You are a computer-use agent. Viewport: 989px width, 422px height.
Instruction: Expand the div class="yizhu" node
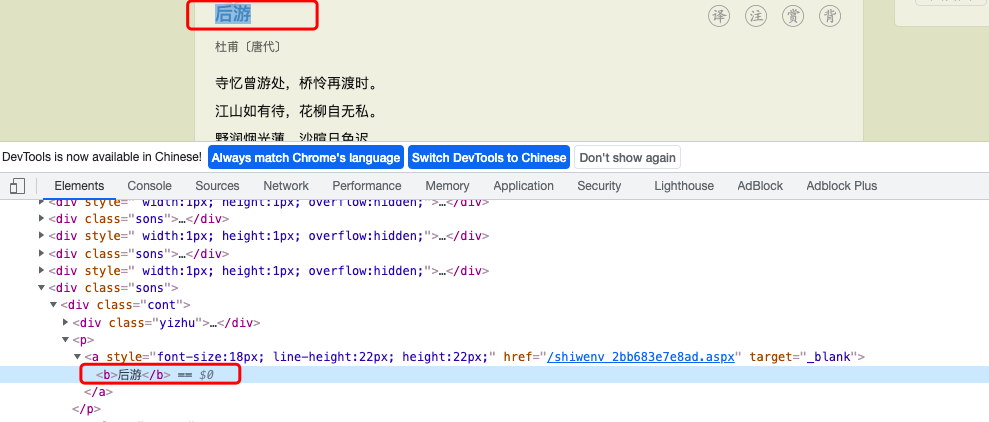click(66, 323)
